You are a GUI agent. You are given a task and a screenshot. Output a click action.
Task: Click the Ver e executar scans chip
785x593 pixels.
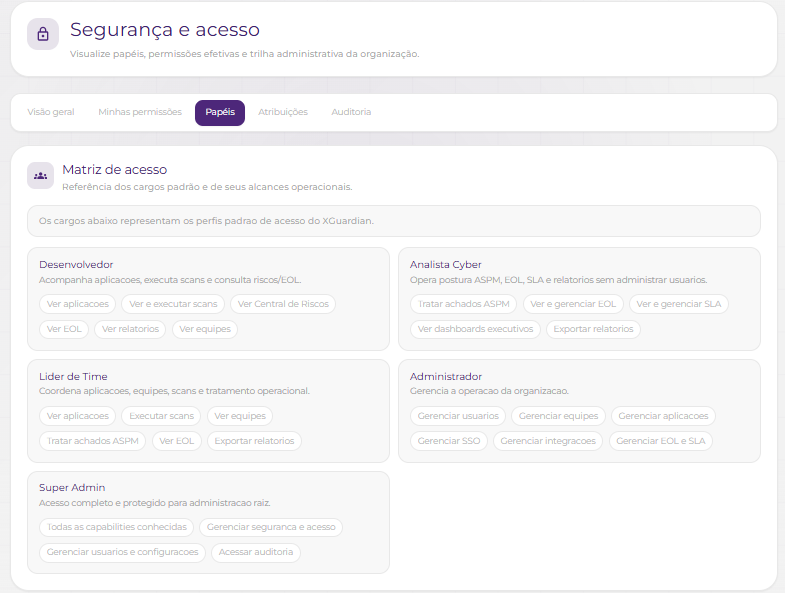(173, 304)
